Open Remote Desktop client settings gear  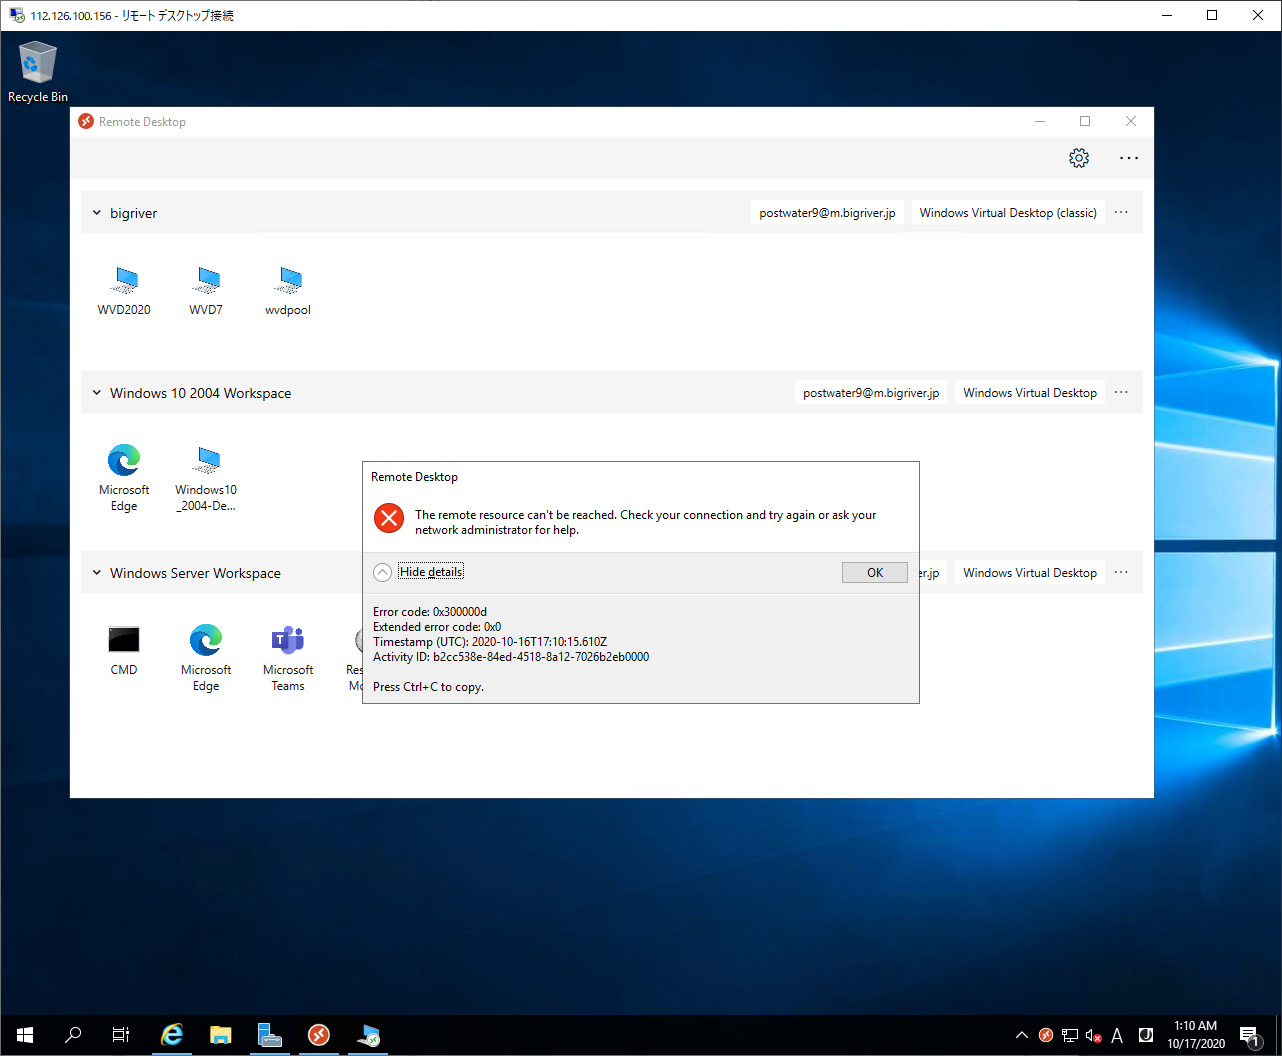(1078, 157)
